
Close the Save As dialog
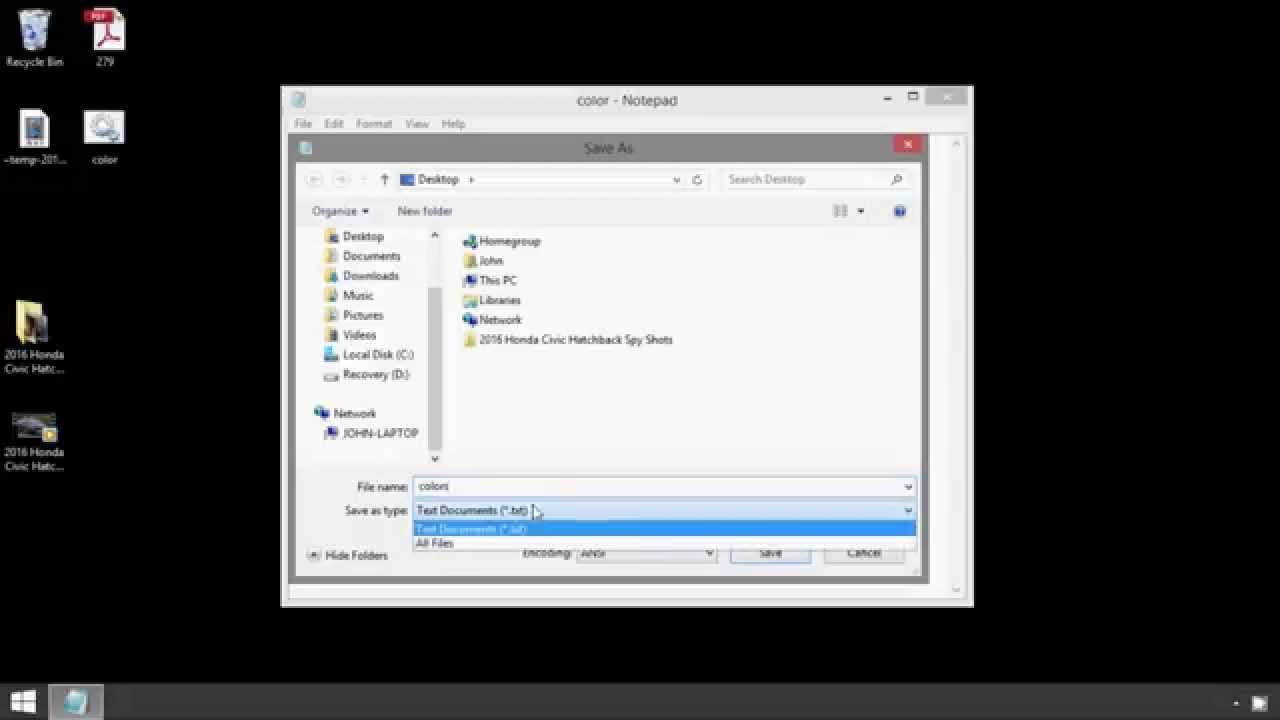[907, 145]
